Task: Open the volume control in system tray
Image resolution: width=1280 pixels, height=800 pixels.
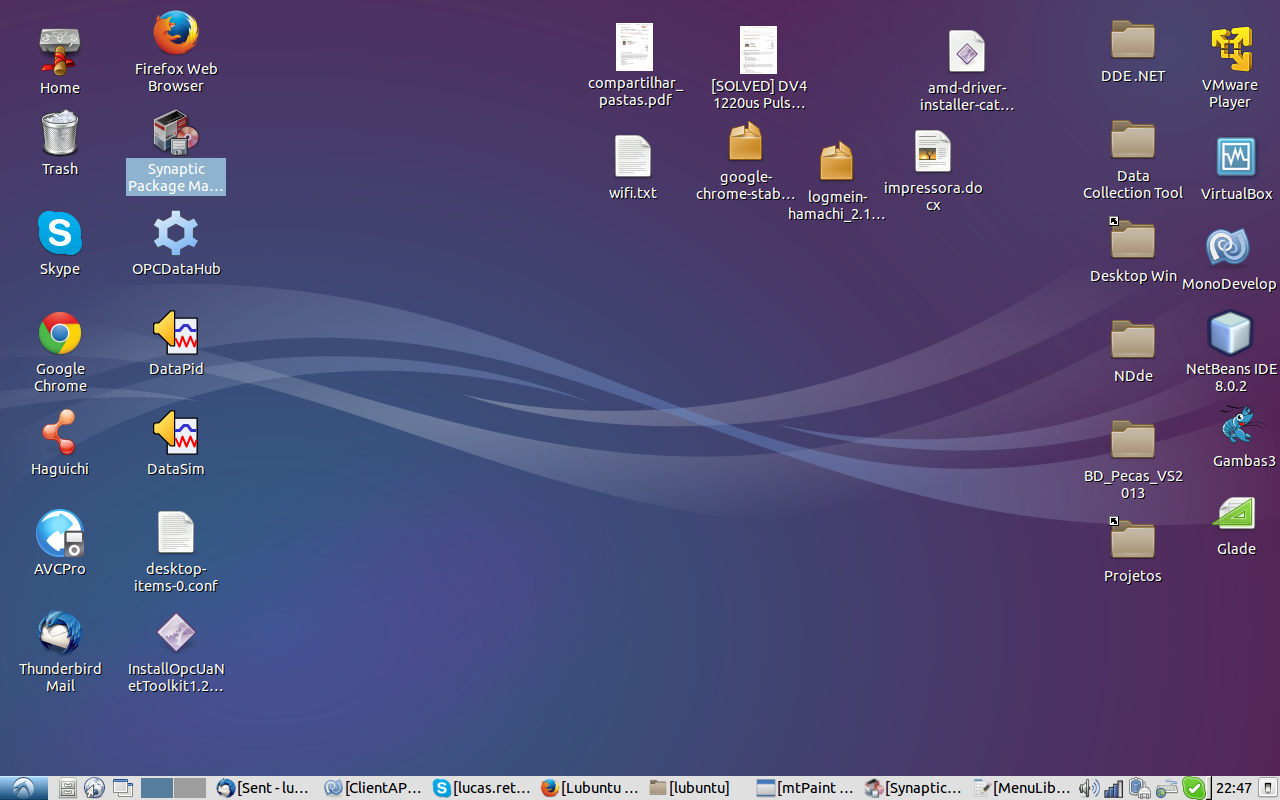Action: [1090, 787]
